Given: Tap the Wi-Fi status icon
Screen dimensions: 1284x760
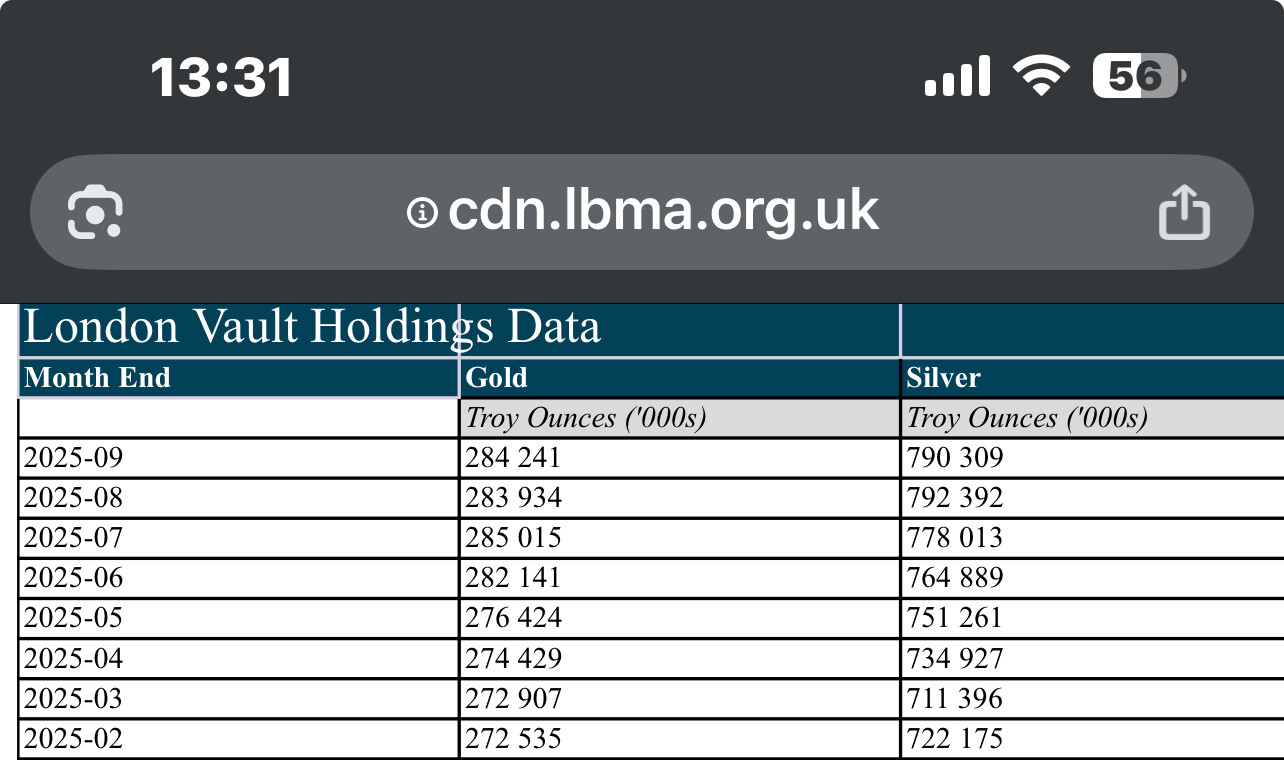Looking at the screenshot, I should point(1041,76).
